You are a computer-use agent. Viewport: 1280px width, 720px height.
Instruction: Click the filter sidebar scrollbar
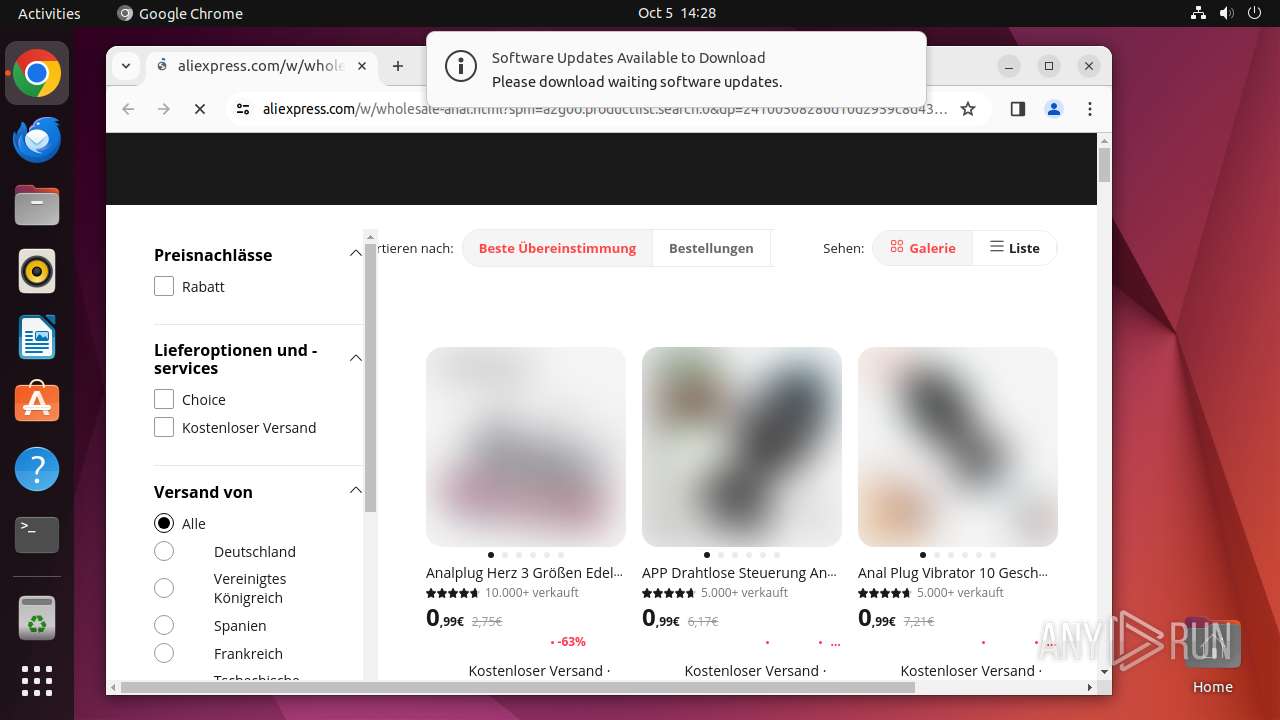click(x=370, y=377)
